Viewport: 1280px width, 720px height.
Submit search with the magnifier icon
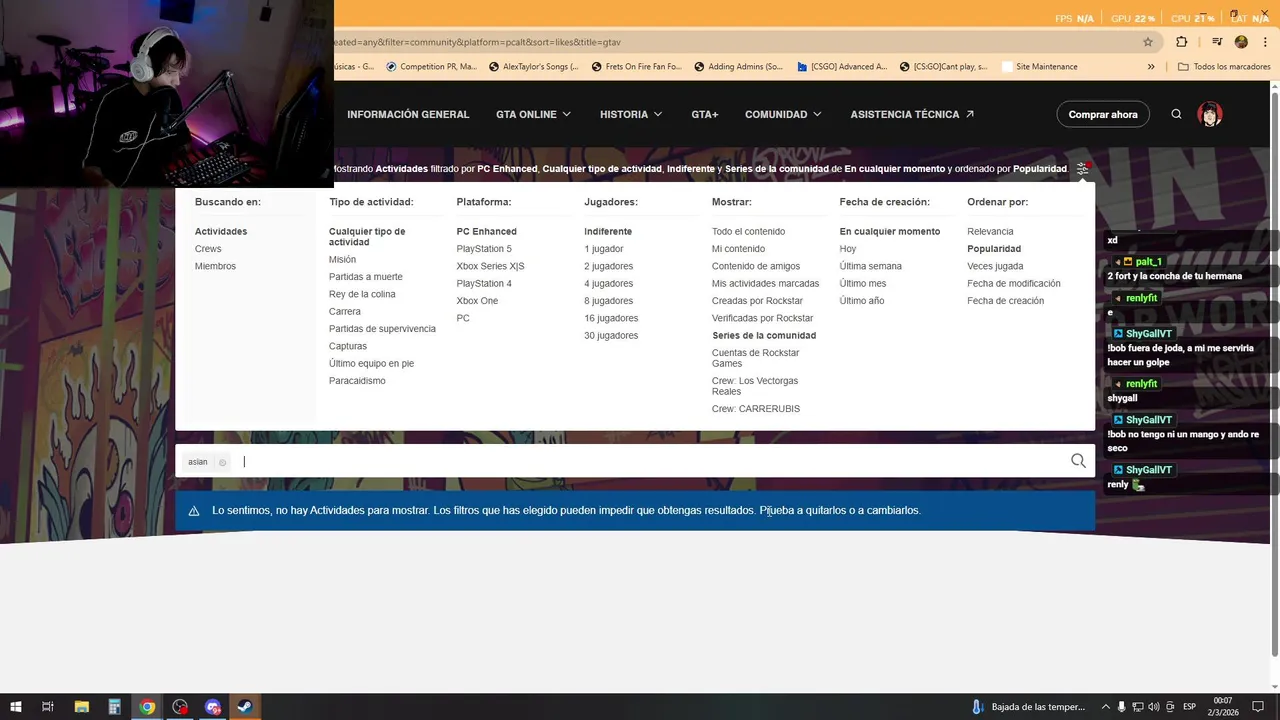click(1078, 461)
